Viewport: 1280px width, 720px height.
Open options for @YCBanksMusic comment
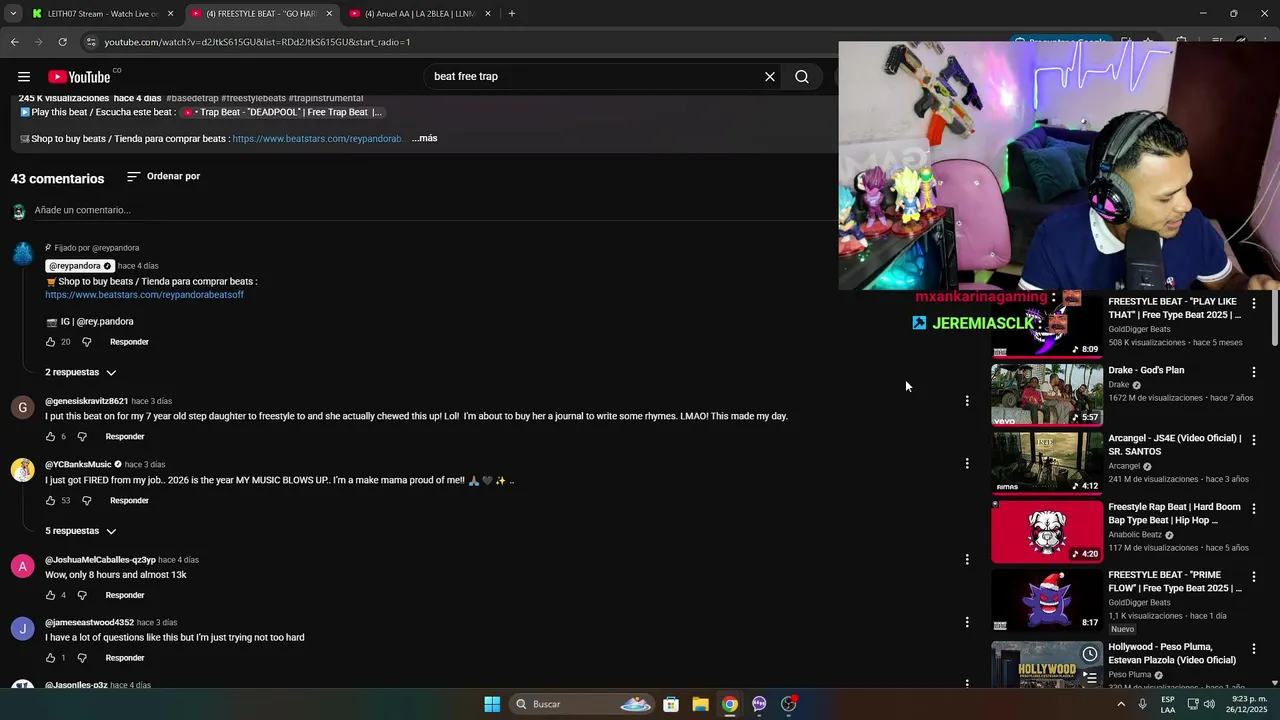tap(967, 464)
